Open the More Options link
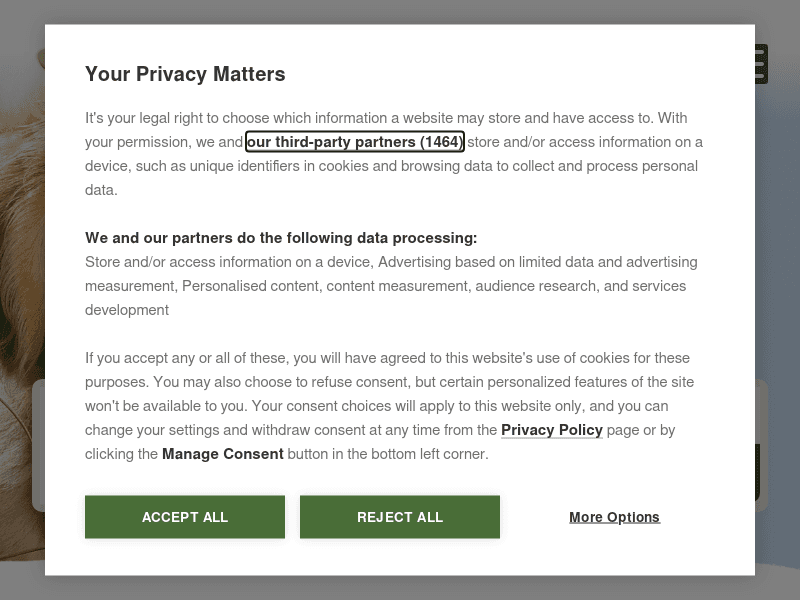 [614, 517]
